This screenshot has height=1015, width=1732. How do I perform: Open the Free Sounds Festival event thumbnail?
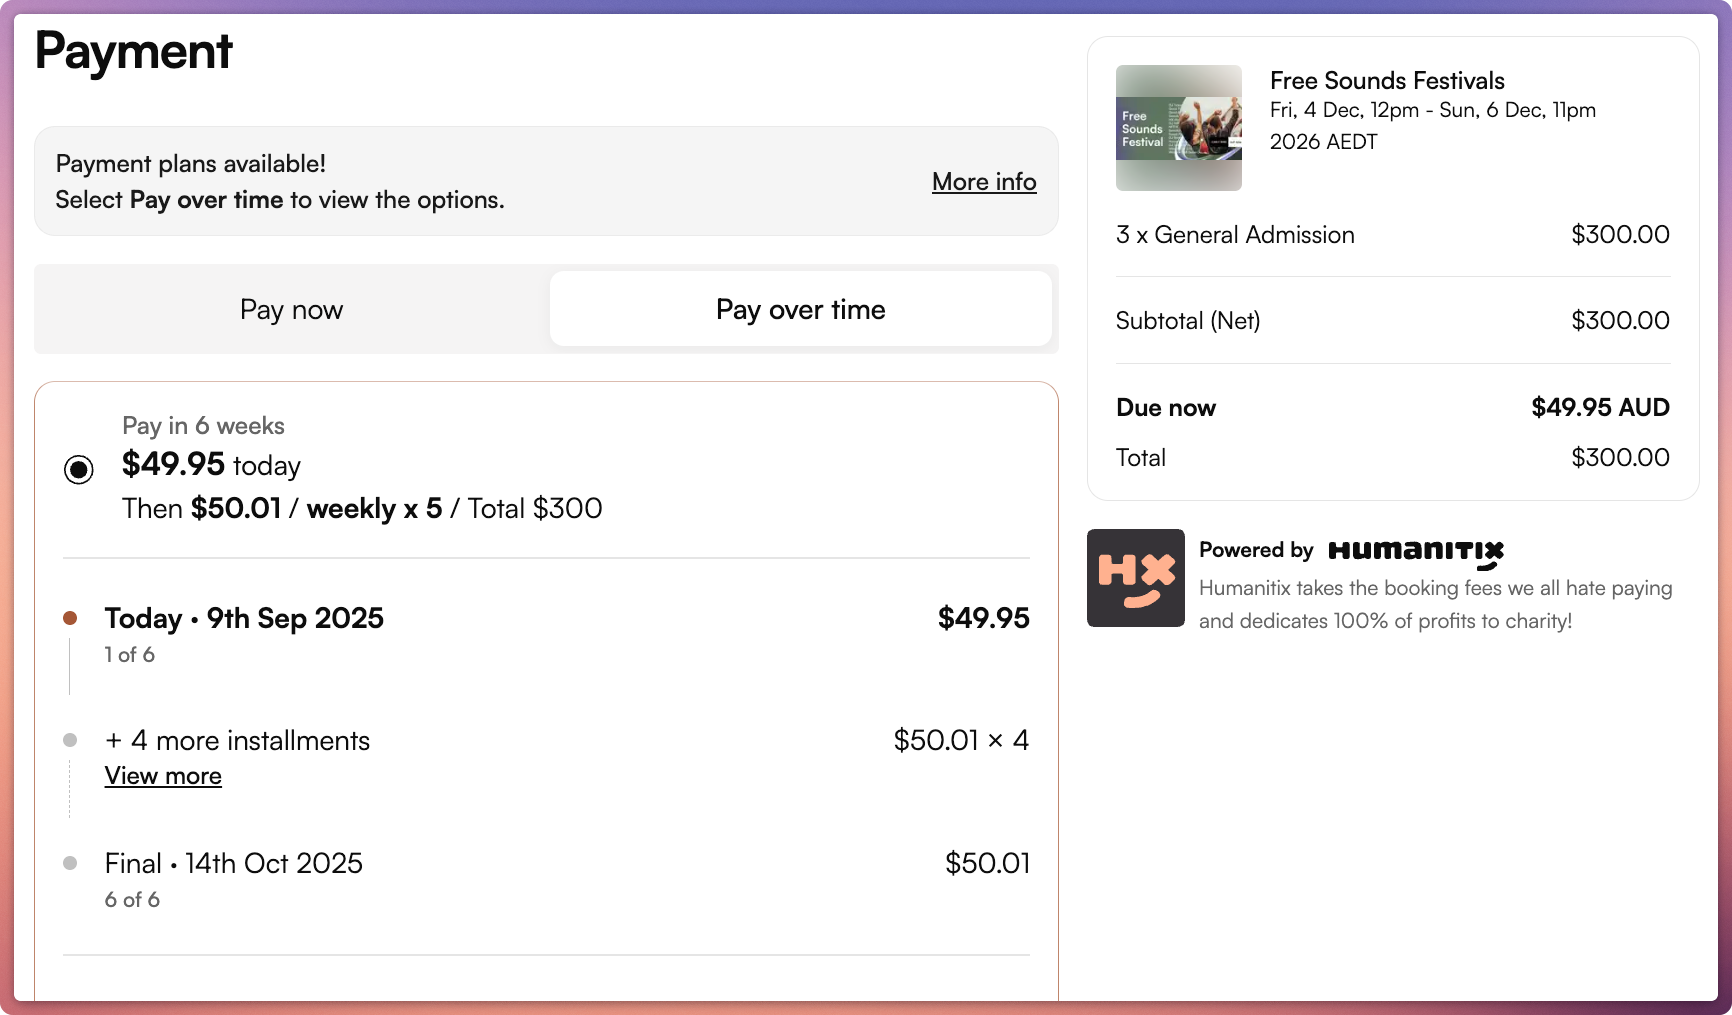1178,128
